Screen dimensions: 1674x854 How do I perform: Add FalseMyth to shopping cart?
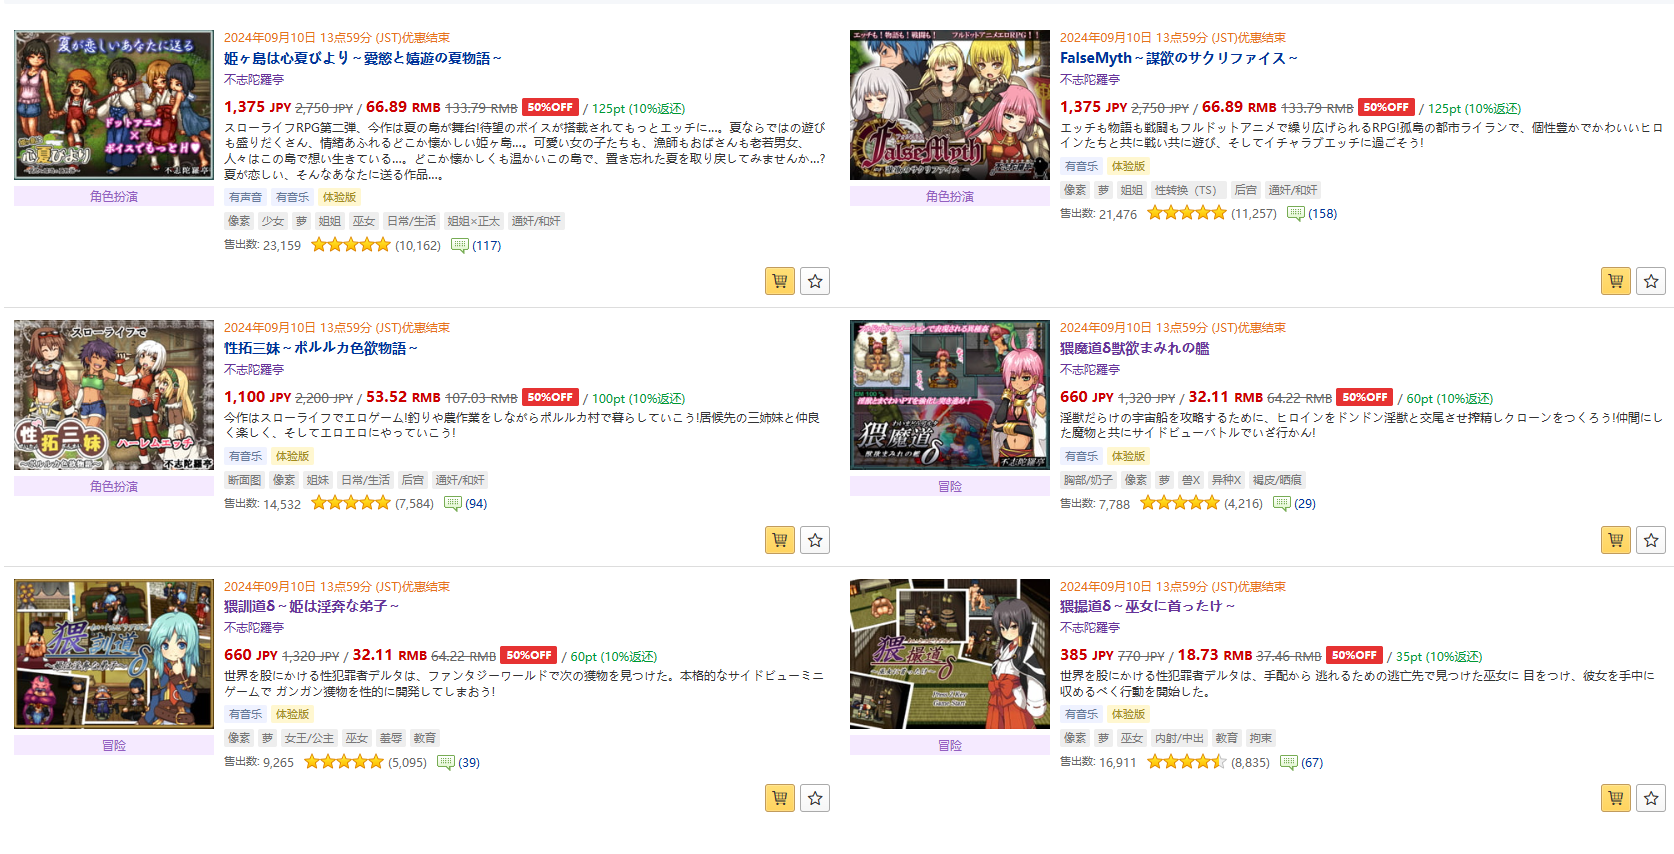[x=1616, y=281]
